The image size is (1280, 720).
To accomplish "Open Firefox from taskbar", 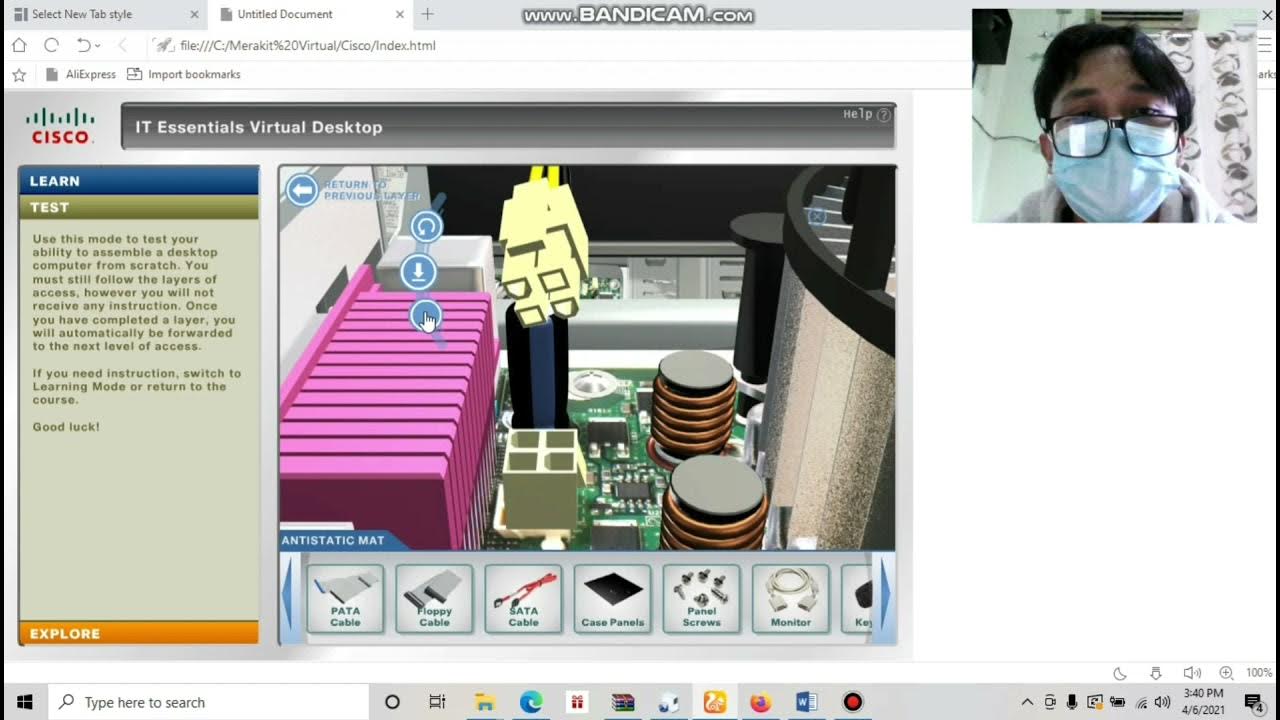I will click(760, 702).
